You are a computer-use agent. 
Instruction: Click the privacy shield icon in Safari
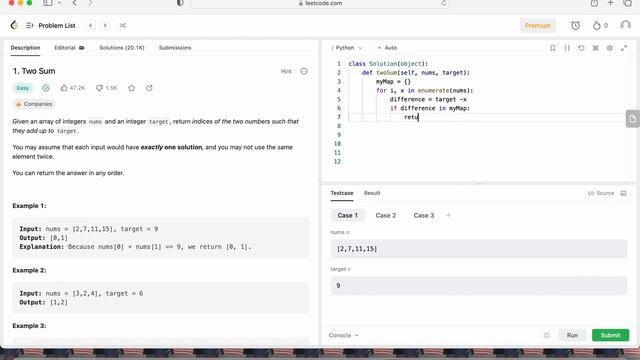click(180, 3)
